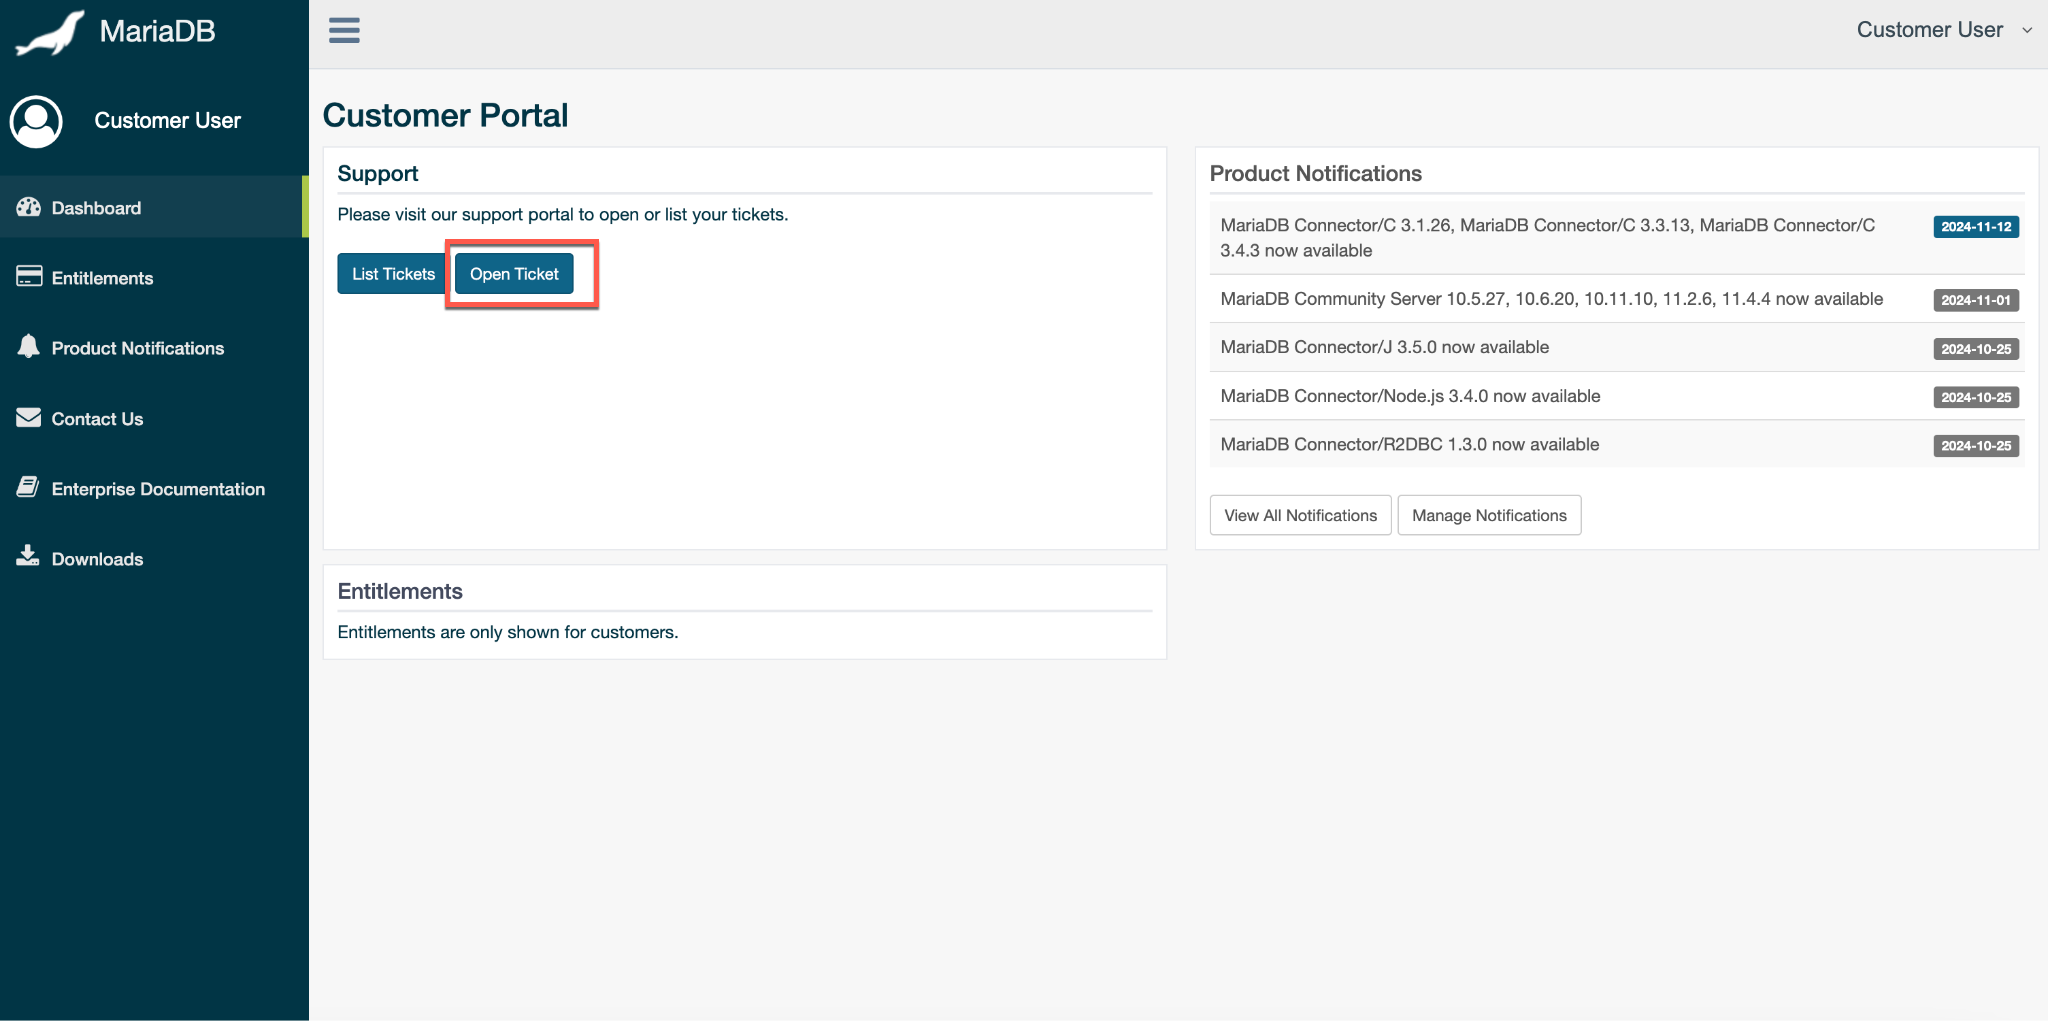This screenshot has width=2048, height=1021.
Task: Open the Customer User account menu
Action: tap(1929, 30)
